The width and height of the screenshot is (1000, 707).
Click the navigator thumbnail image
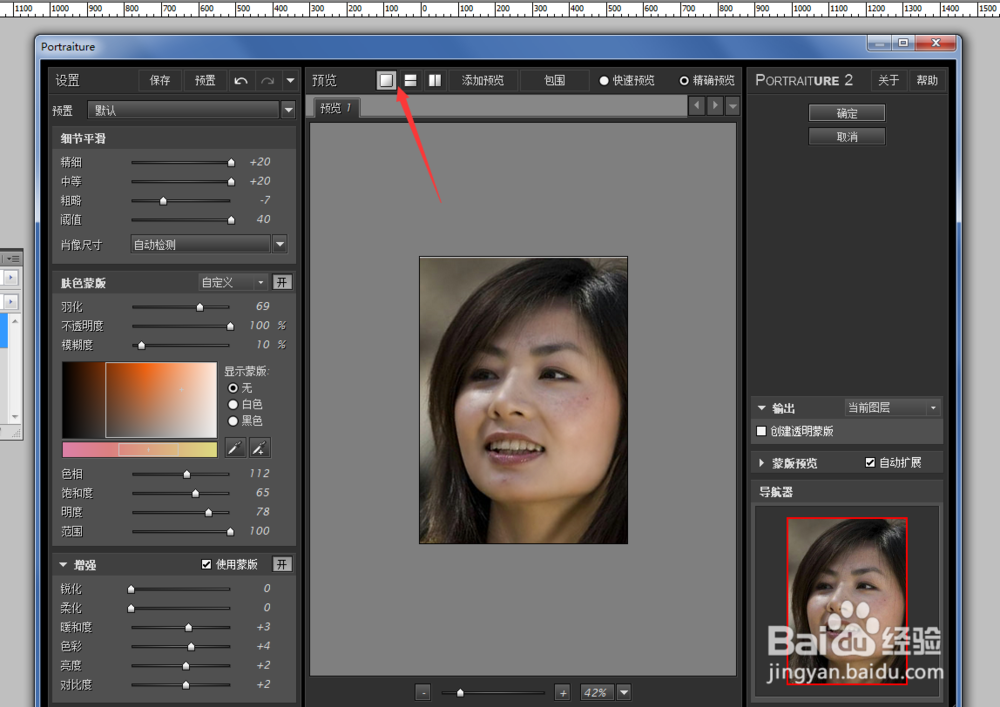[x=847, y=601]
